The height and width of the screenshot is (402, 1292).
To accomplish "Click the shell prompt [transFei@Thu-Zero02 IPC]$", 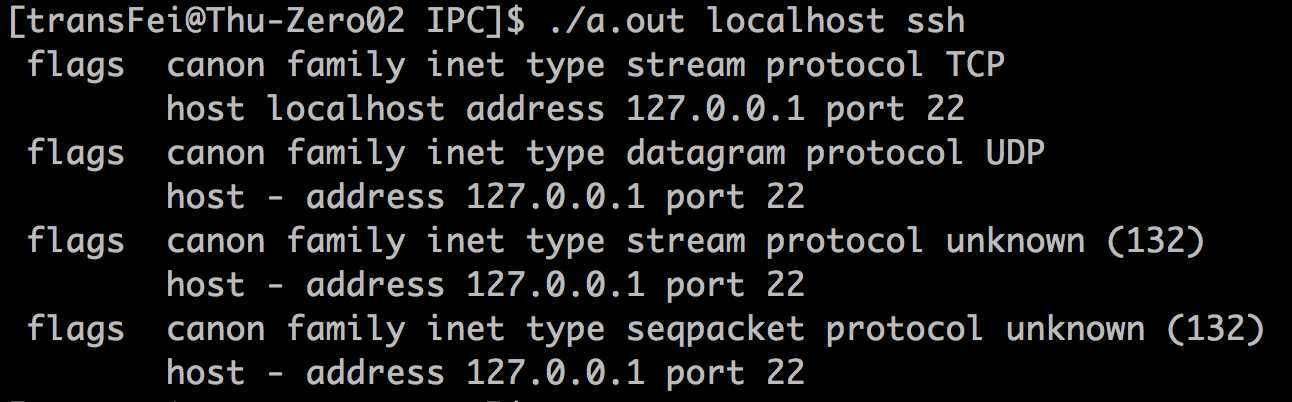I will coord(266,21).
